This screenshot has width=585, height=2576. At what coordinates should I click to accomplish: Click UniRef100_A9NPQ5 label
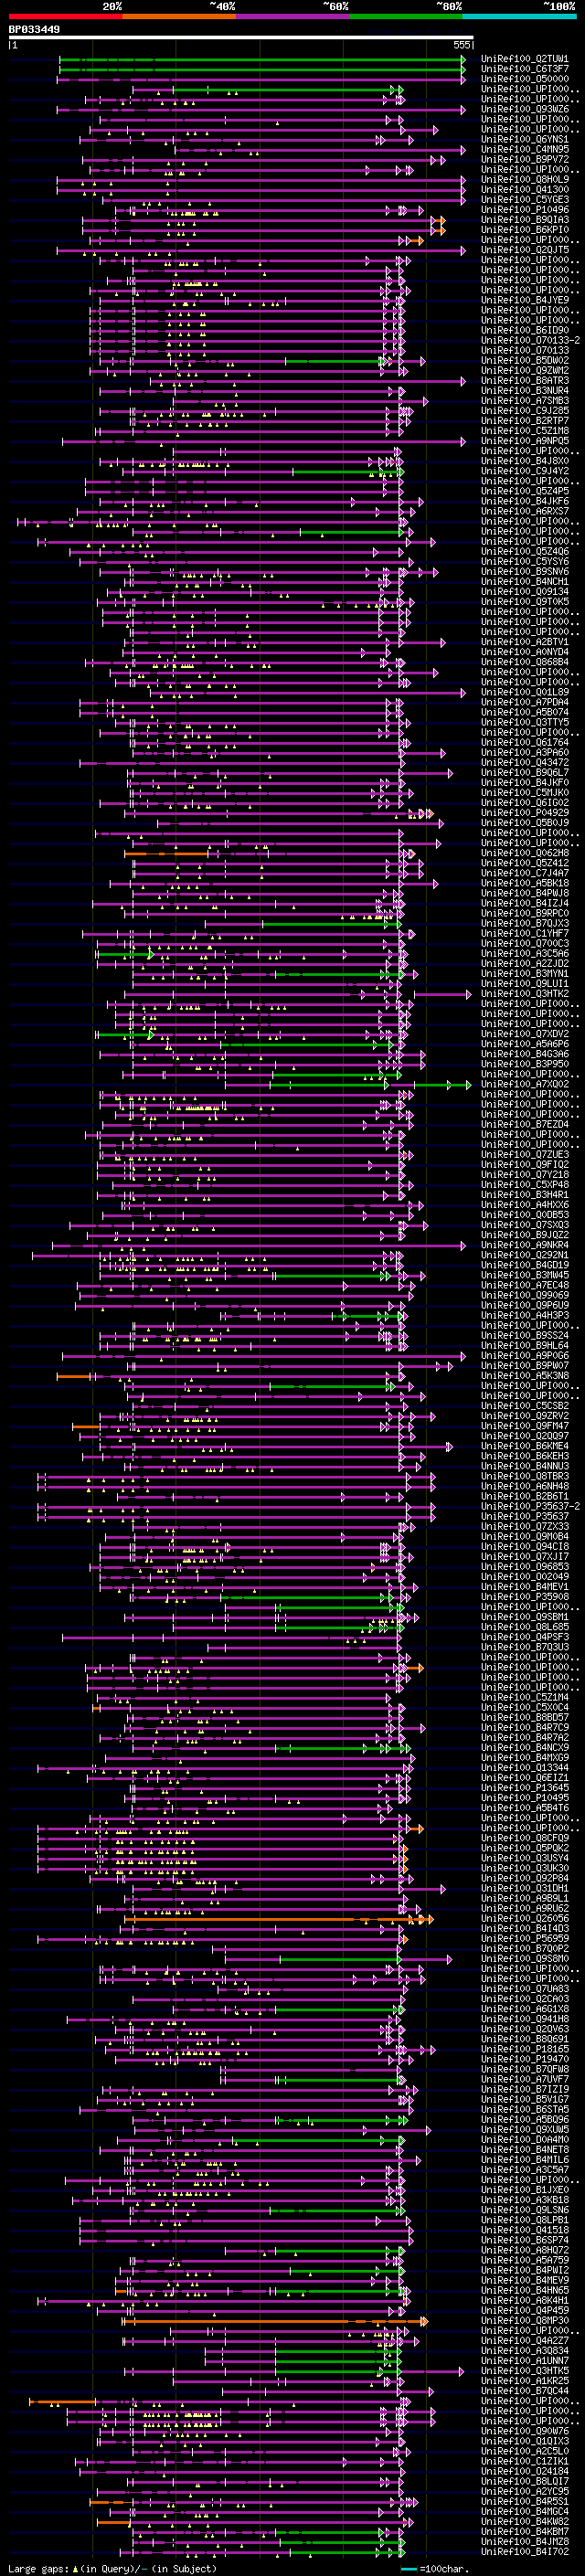pyautogui.click(x=524, y=440)
